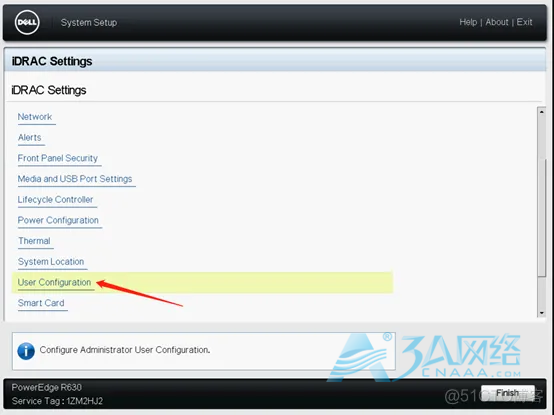Open the About link in header
Viewport: 554px width, 415px height.
(x=497, y=22)
